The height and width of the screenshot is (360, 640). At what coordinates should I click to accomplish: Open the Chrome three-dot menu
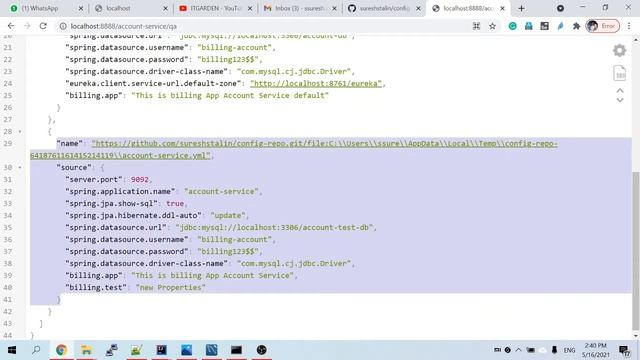pyautogui.click(x=629, y=26)
